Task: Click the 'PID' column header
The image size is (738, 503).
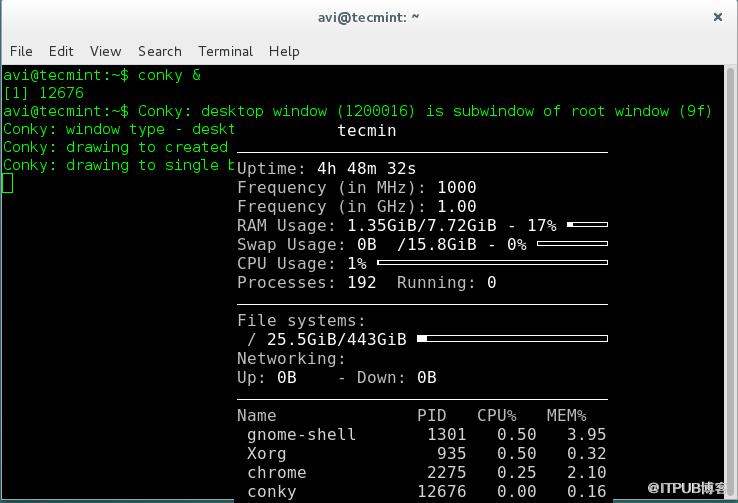Action: (x=432, y=415)
